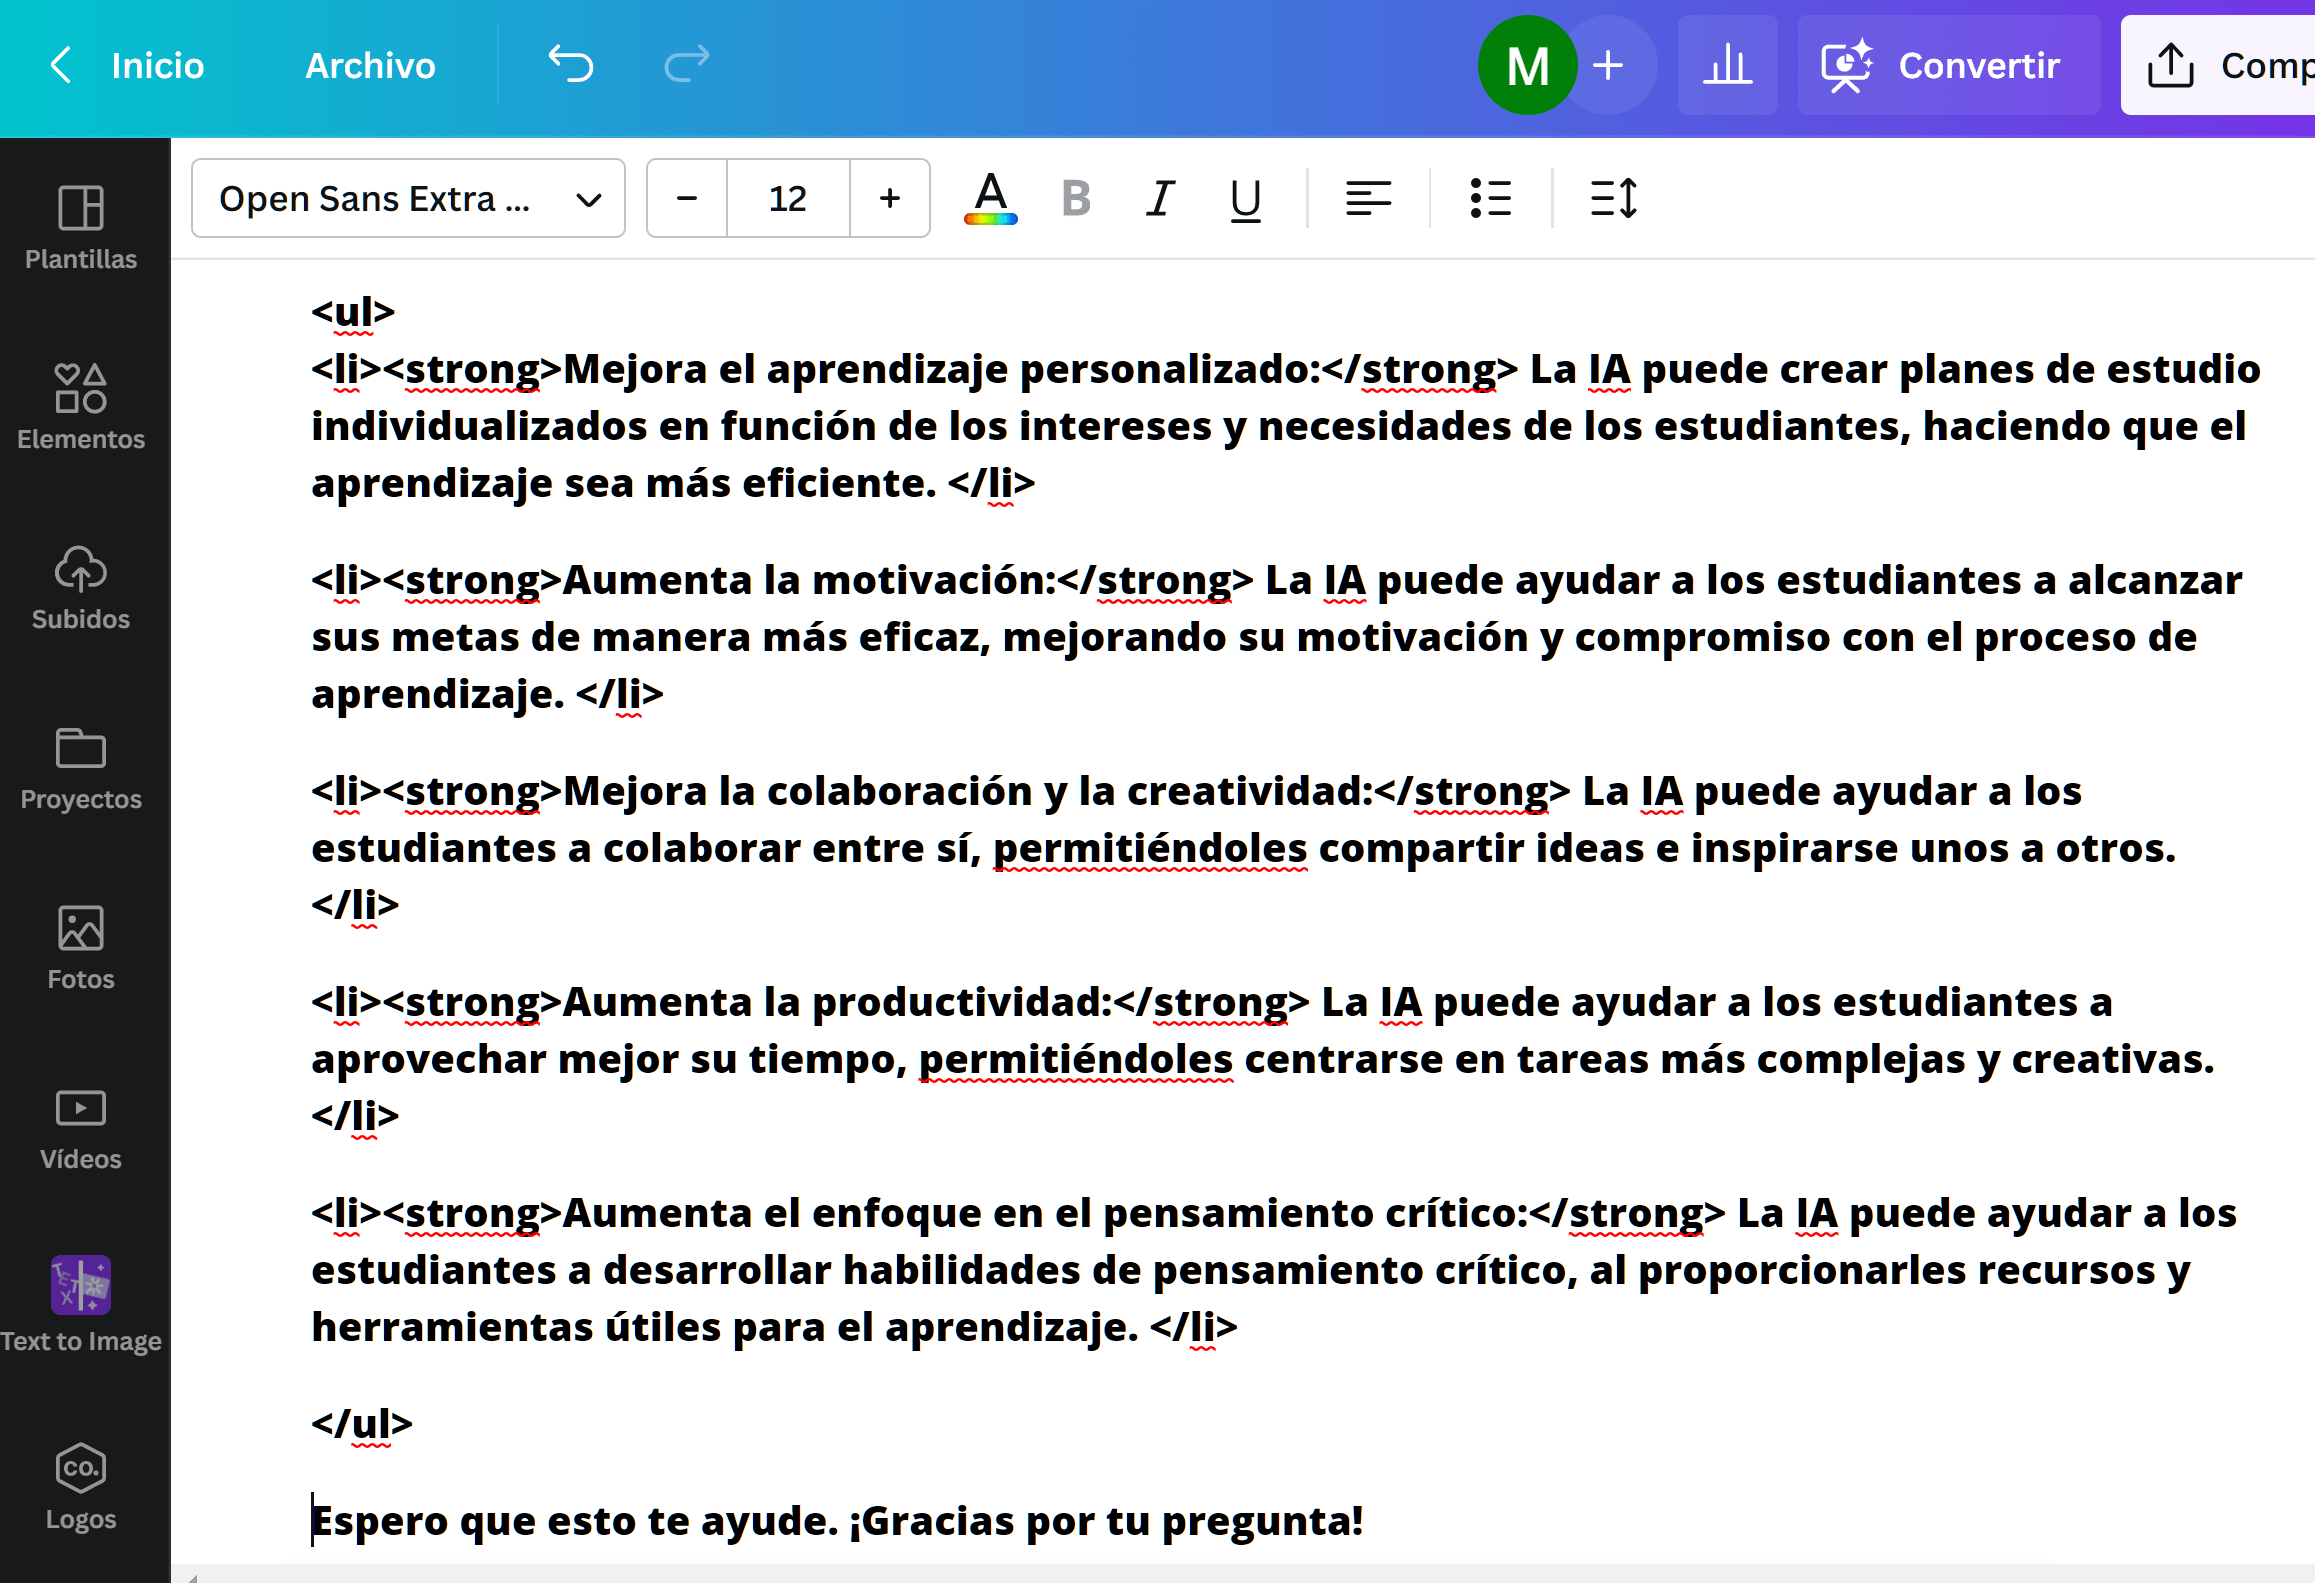Screen dimensions: 2315x1583
Task: Toggle underline formatting on selected text
Action: pyautogui.click(x=1245, y=197)
